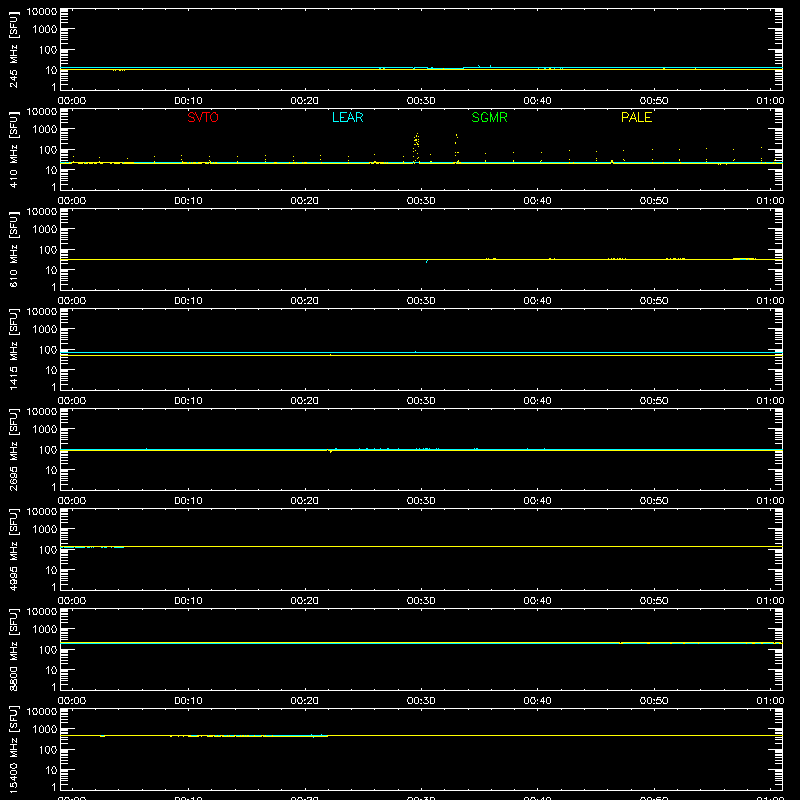Select the 1415 MHz [SFU] axis title
The height and width of the screenshot is (800, 800).
click(13, 349)
